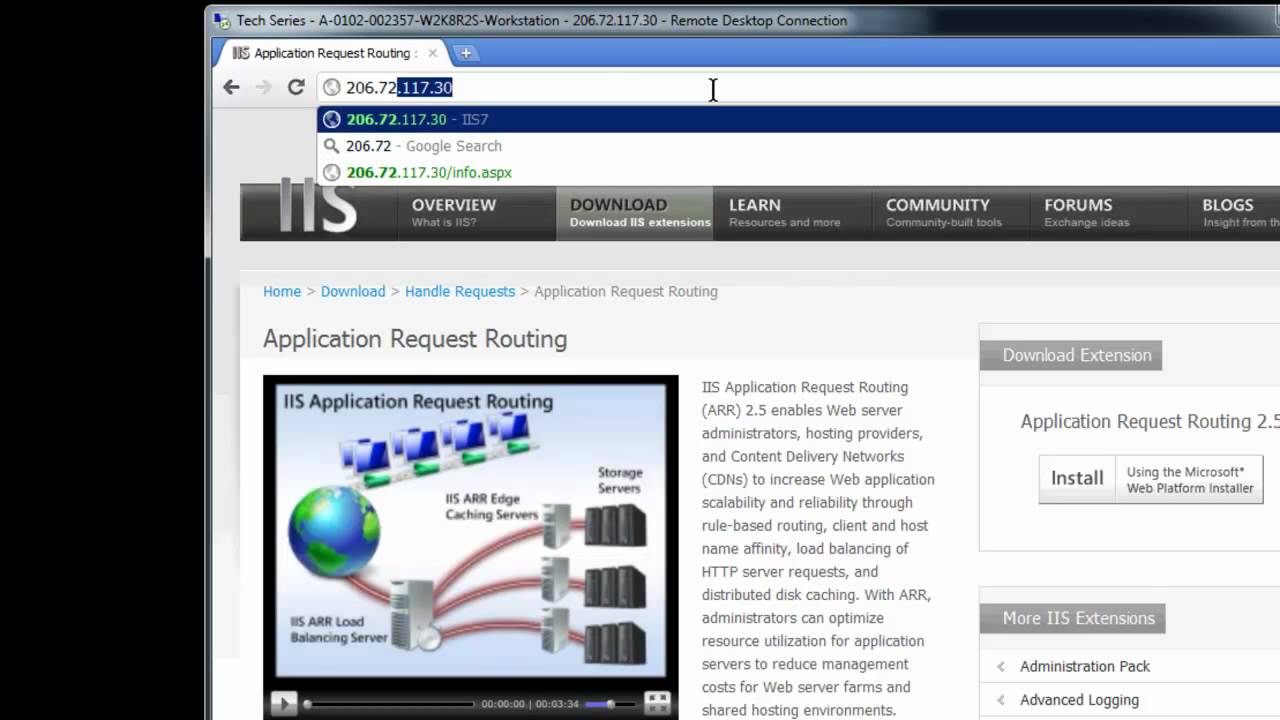Click the Using the Microsoft Web Platform Installer text
Viewport: 1280px width, 720px height.
(x=1190, y=480)
